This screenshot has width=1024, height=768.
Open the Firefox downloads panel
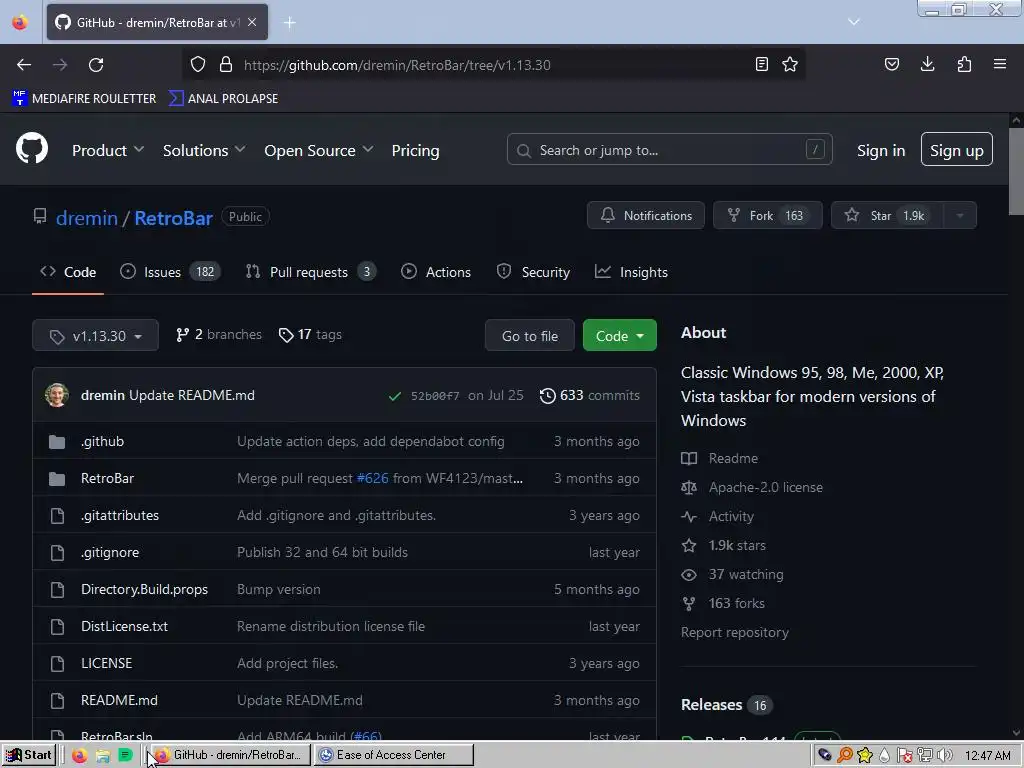(x=927, y=64)
